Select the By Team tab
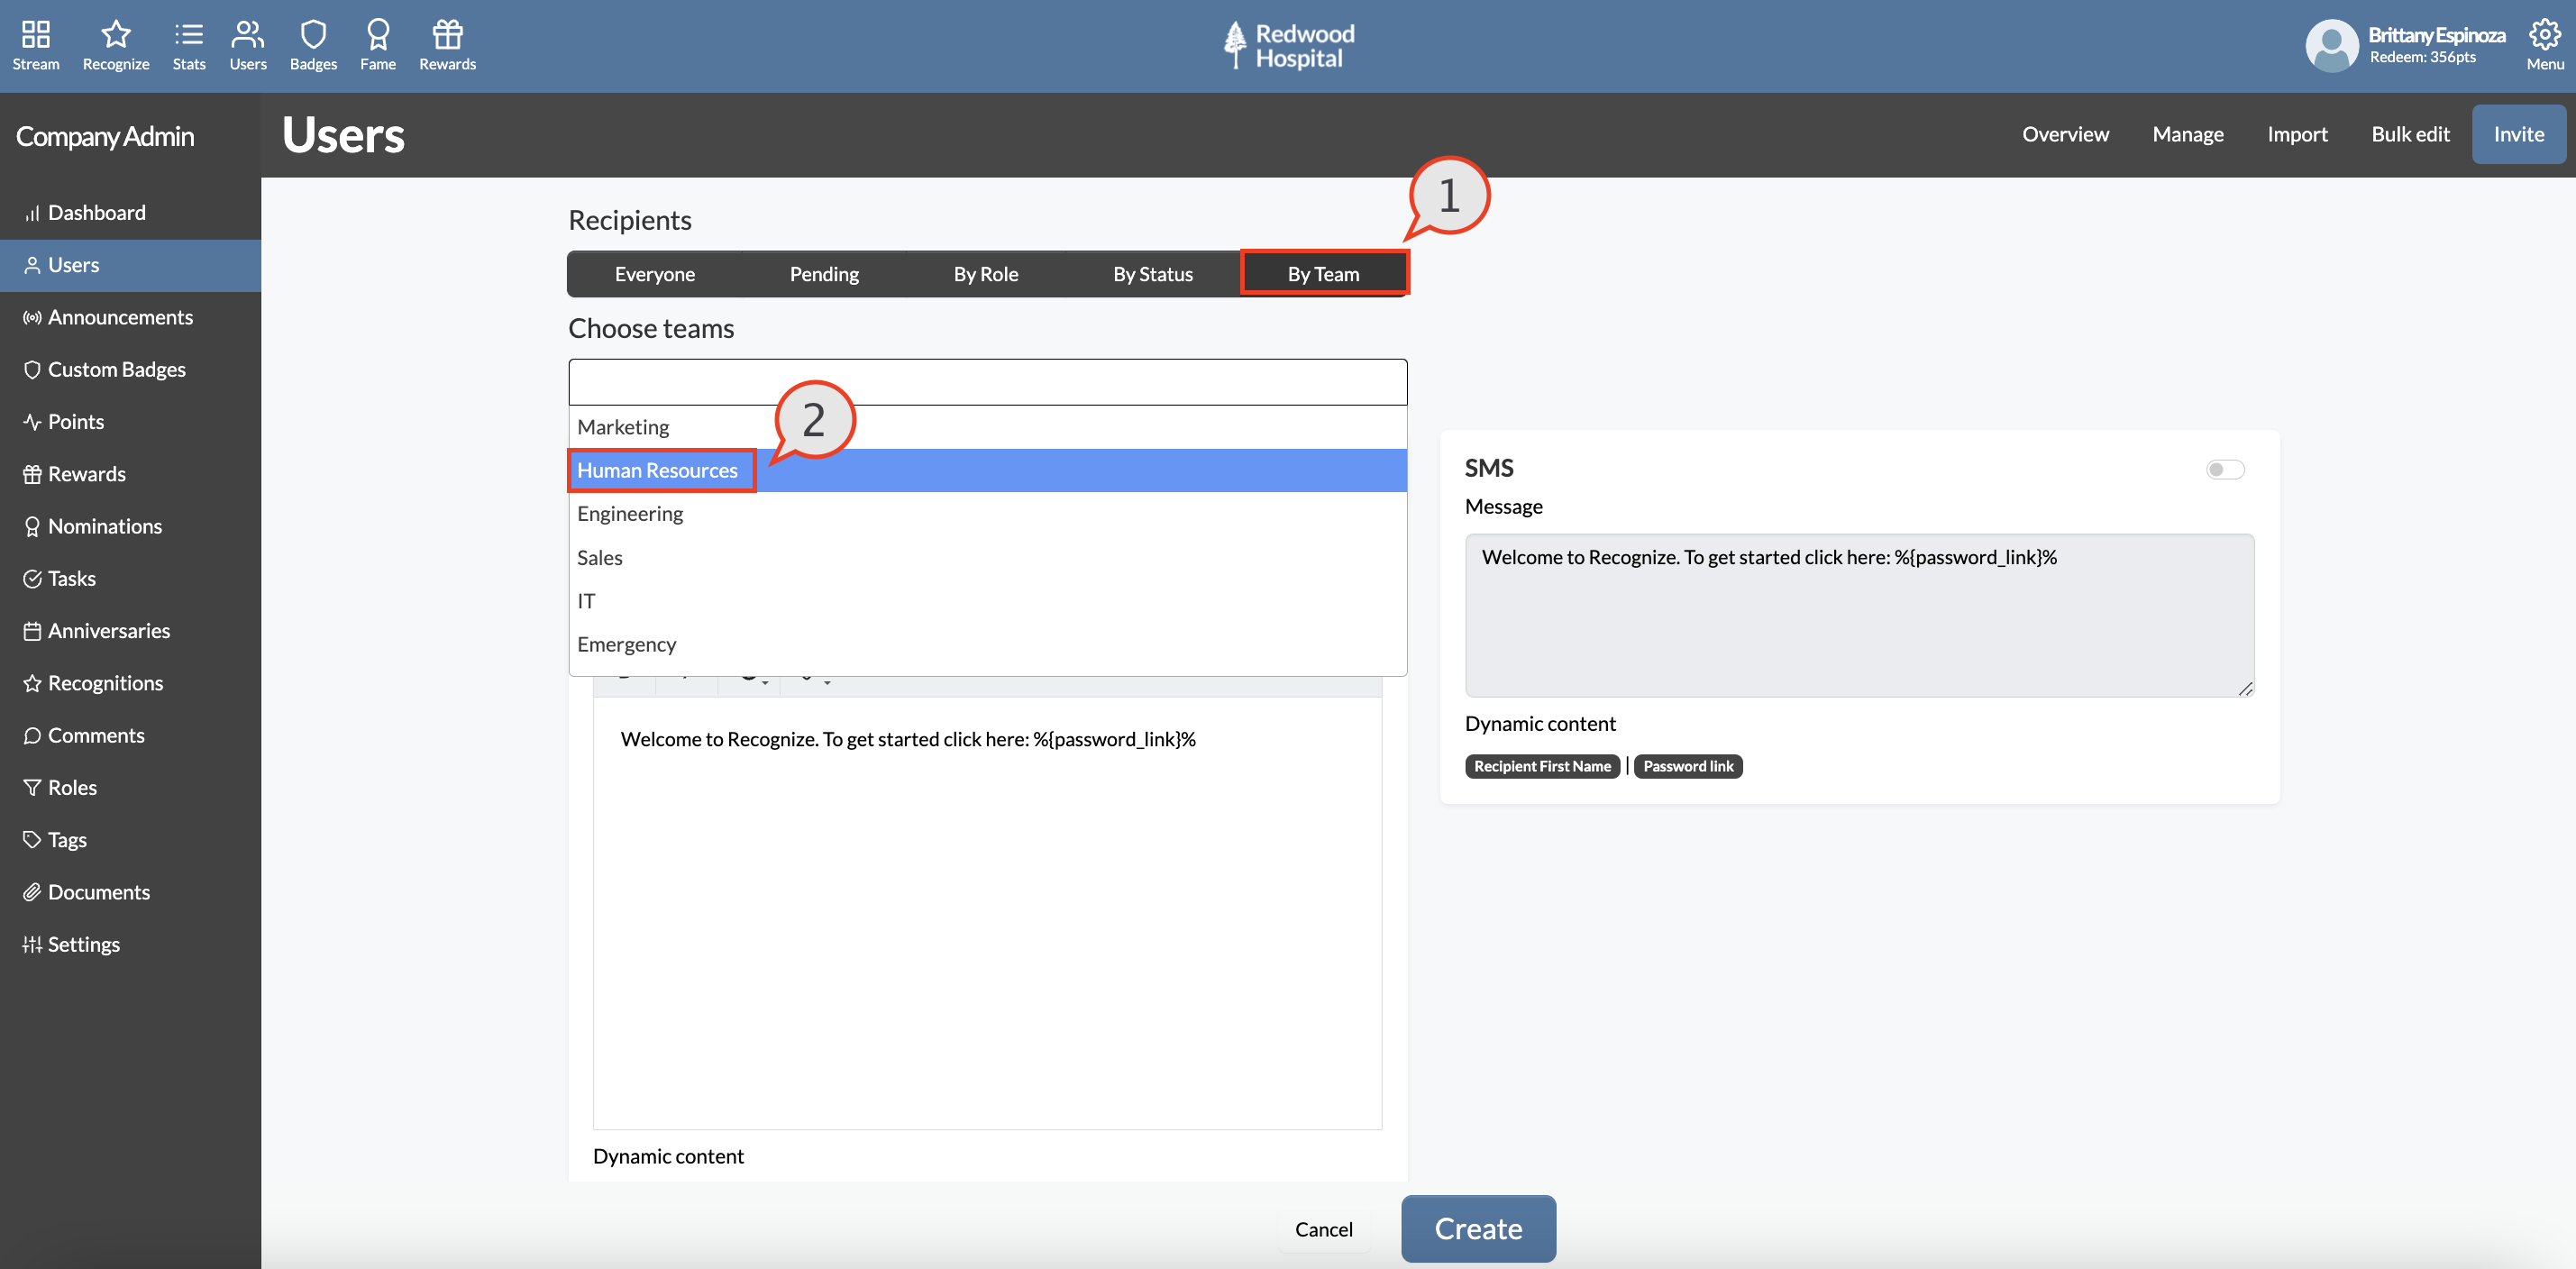This screenshot has height=1269, width=2576. tap(1323, 274)
